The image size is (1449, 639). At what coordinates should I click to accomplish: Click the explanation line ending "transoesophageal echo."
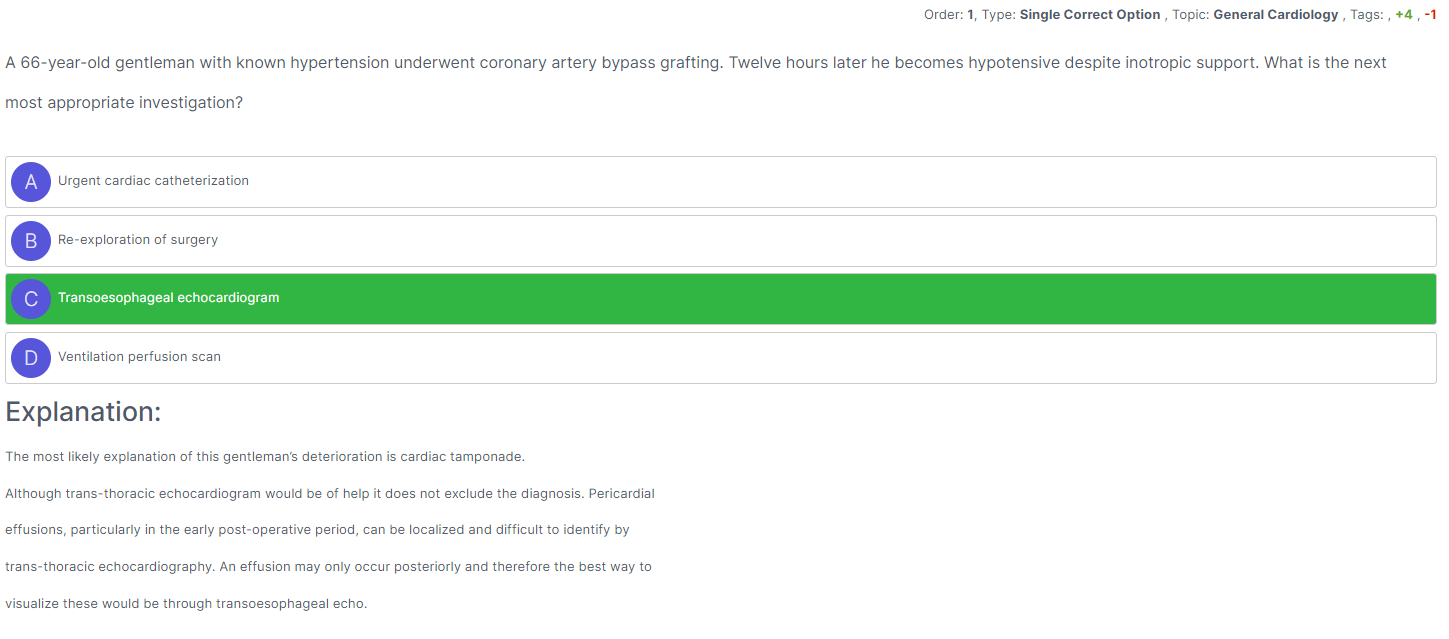click(x=186, y=604)
